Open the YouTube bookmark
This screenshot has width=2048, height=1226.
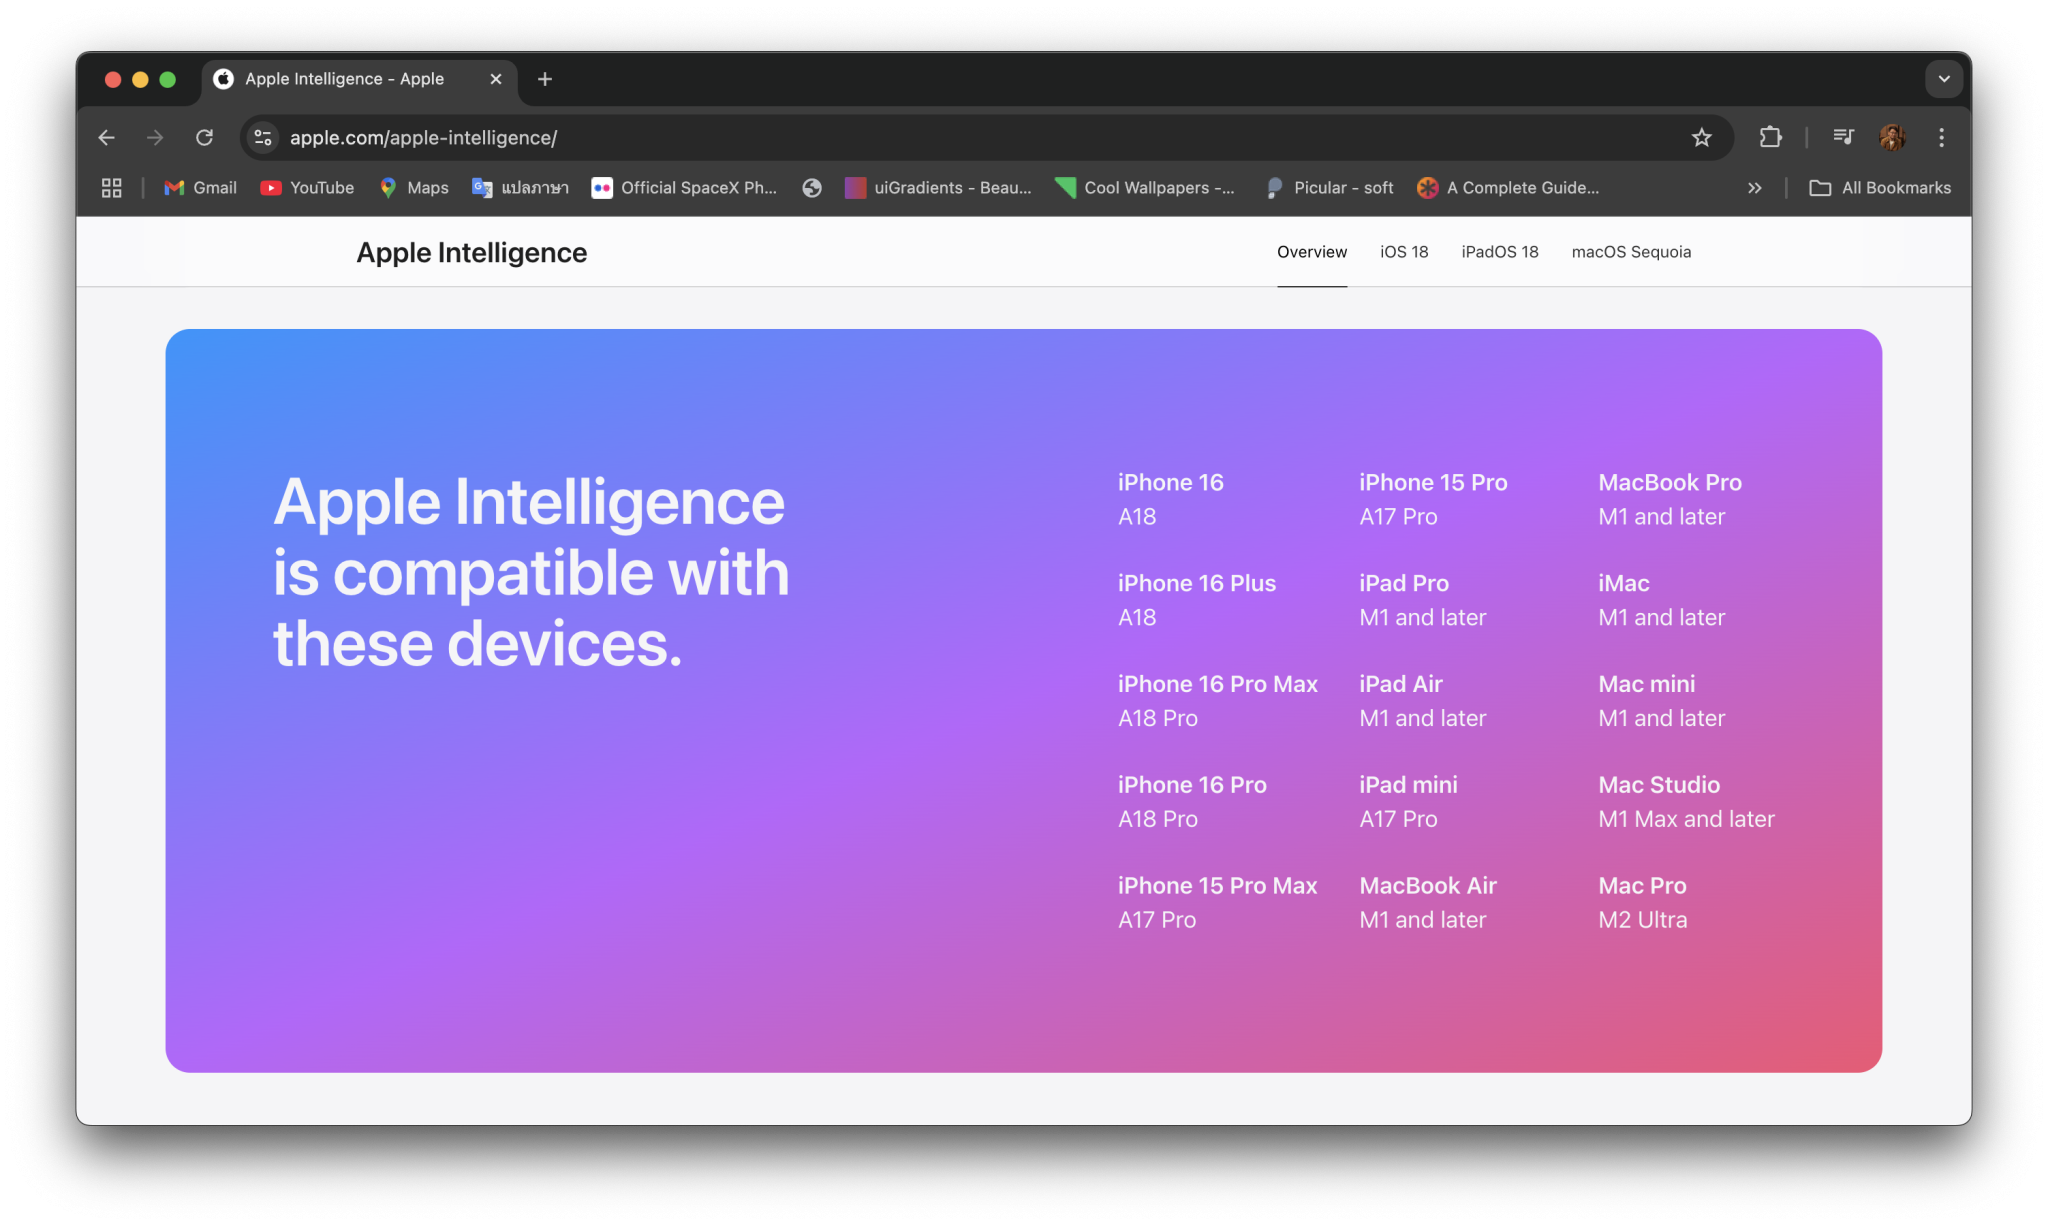[x=307, y=188]
